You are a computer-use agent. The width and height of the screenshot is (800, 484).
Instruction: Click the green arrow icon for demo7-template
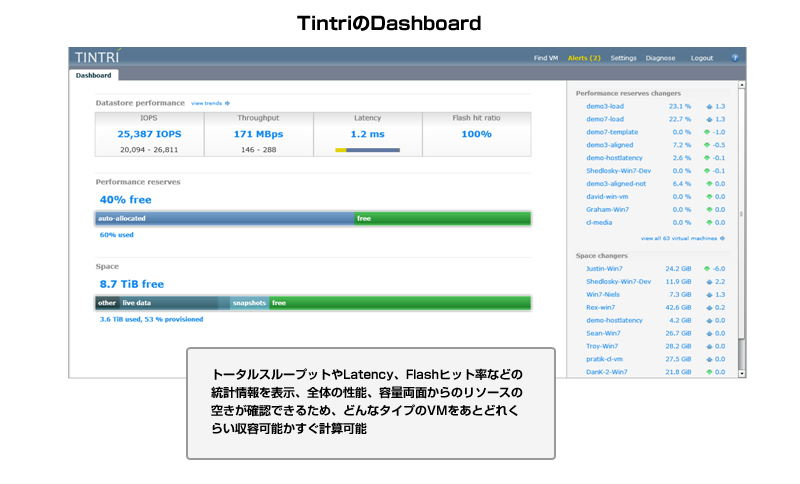click(709, 132)
